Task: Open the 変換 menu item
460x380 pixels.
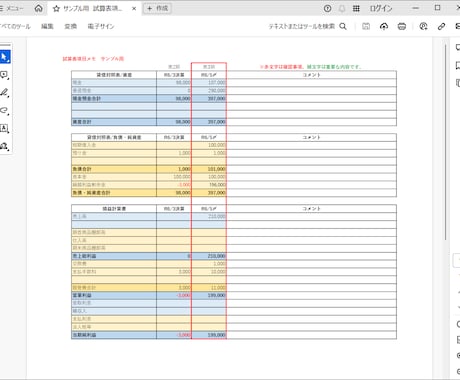Action: coord(70,26)
